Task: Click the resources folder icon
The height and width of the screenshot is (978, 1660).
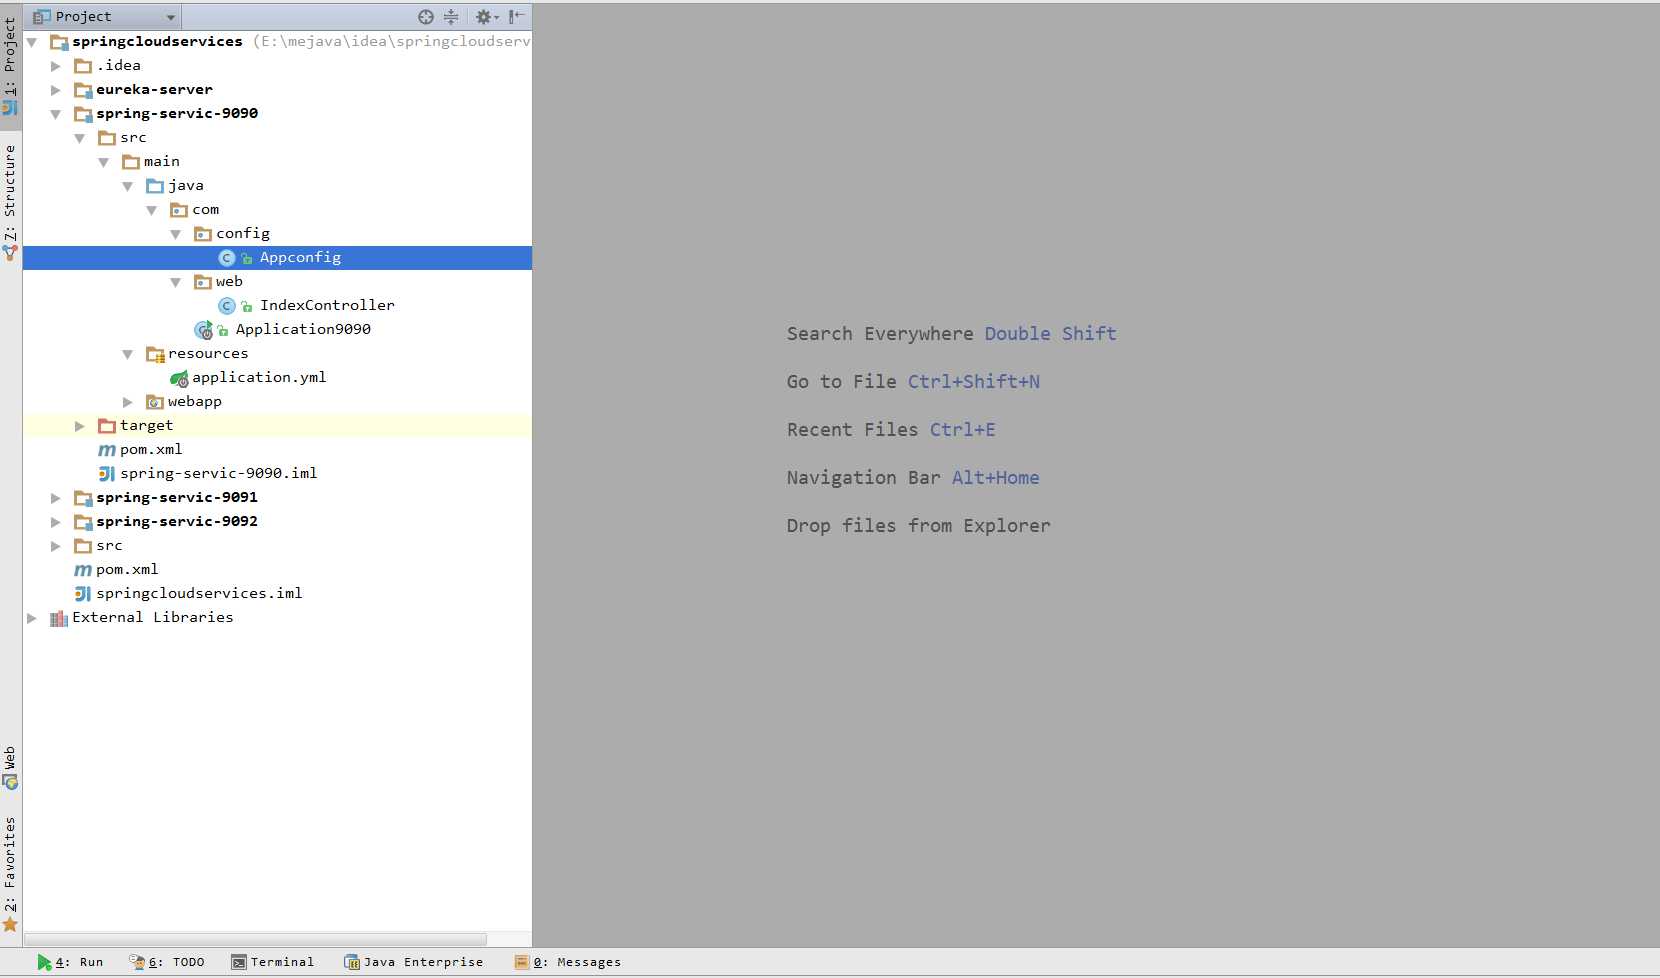Action: (155, 354)
